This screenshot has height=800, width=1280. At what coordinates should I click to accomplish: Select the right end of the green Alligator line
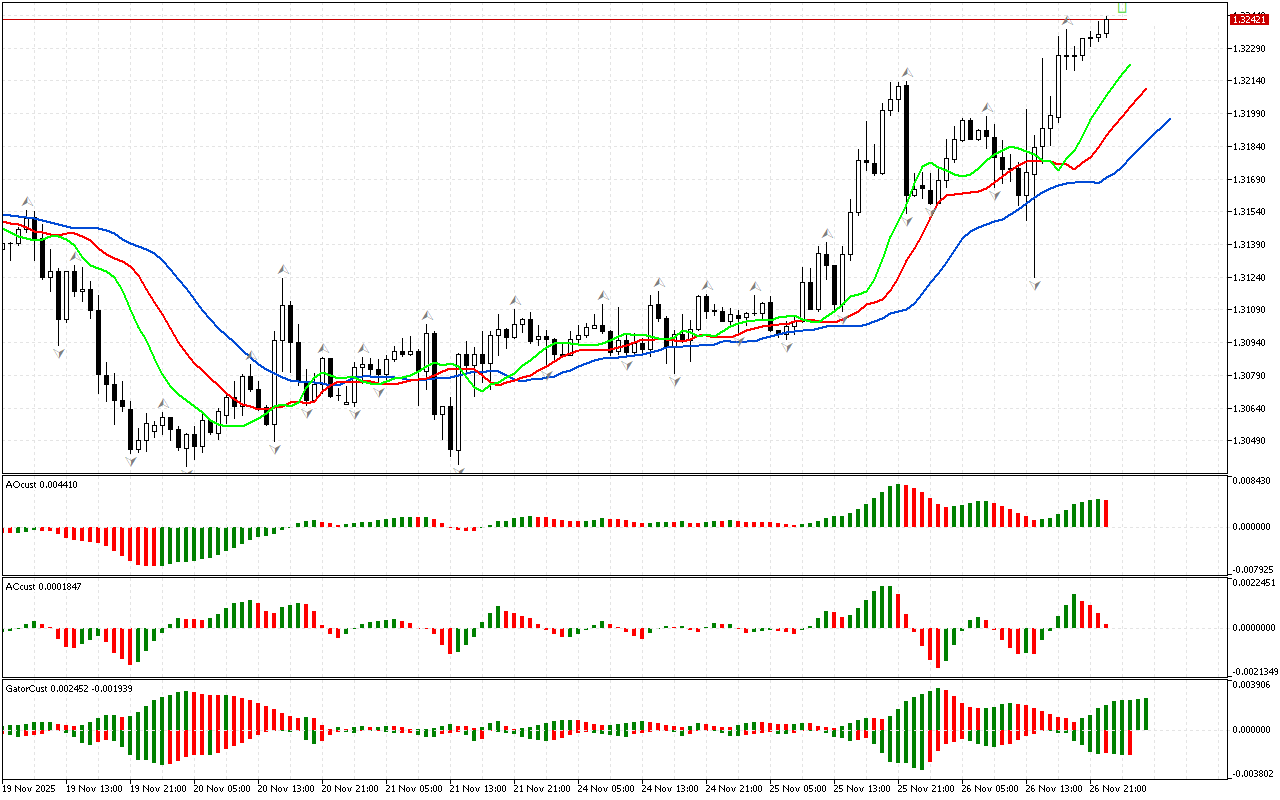click(1130, 64)
